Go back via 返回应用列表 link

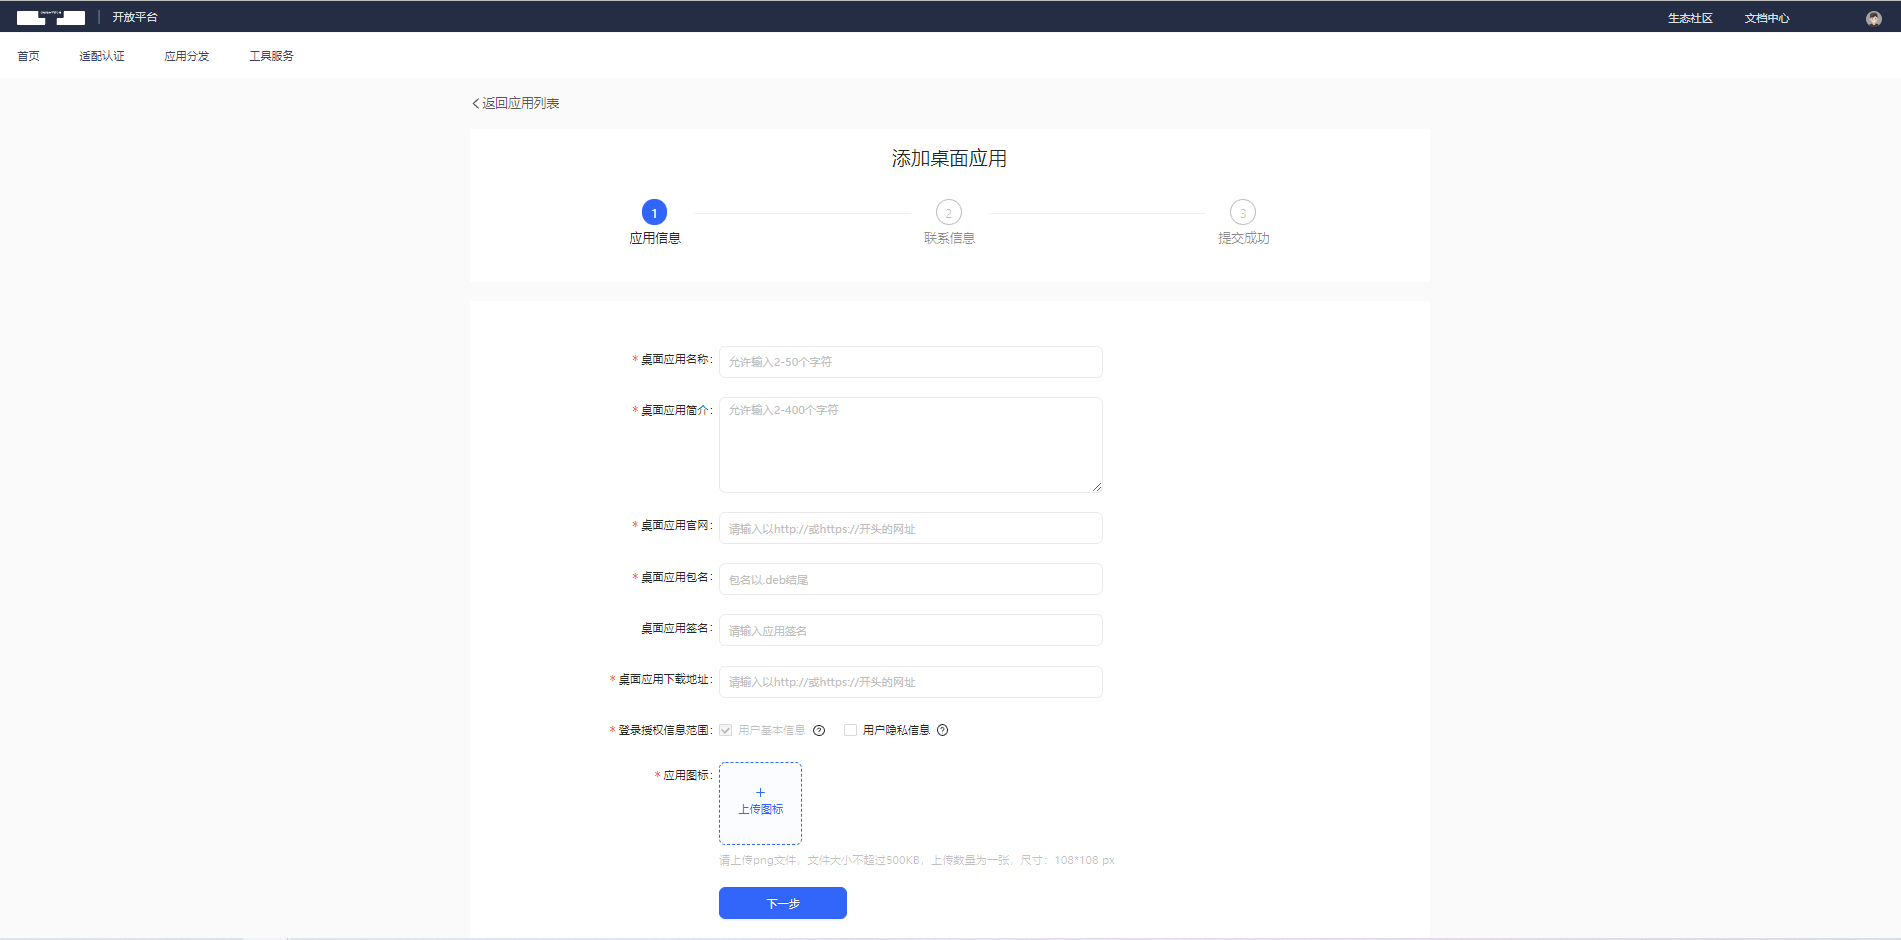tap(516, 103)
